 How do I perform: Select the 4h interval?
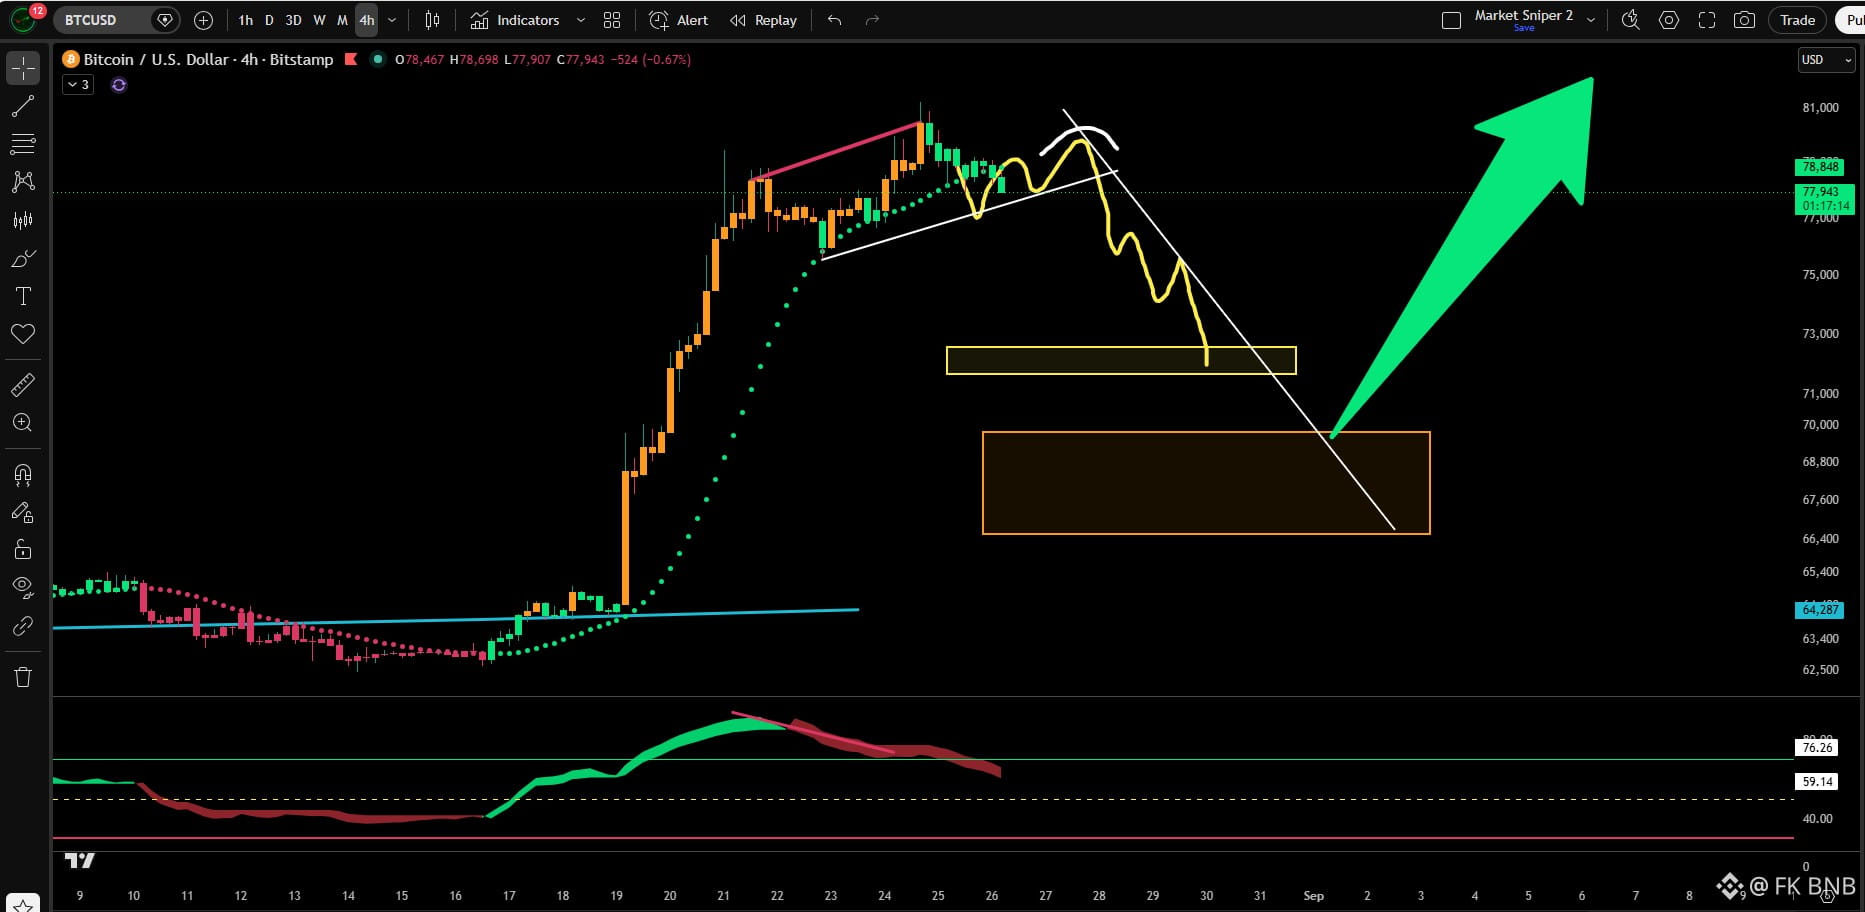[x=367, y=20]
